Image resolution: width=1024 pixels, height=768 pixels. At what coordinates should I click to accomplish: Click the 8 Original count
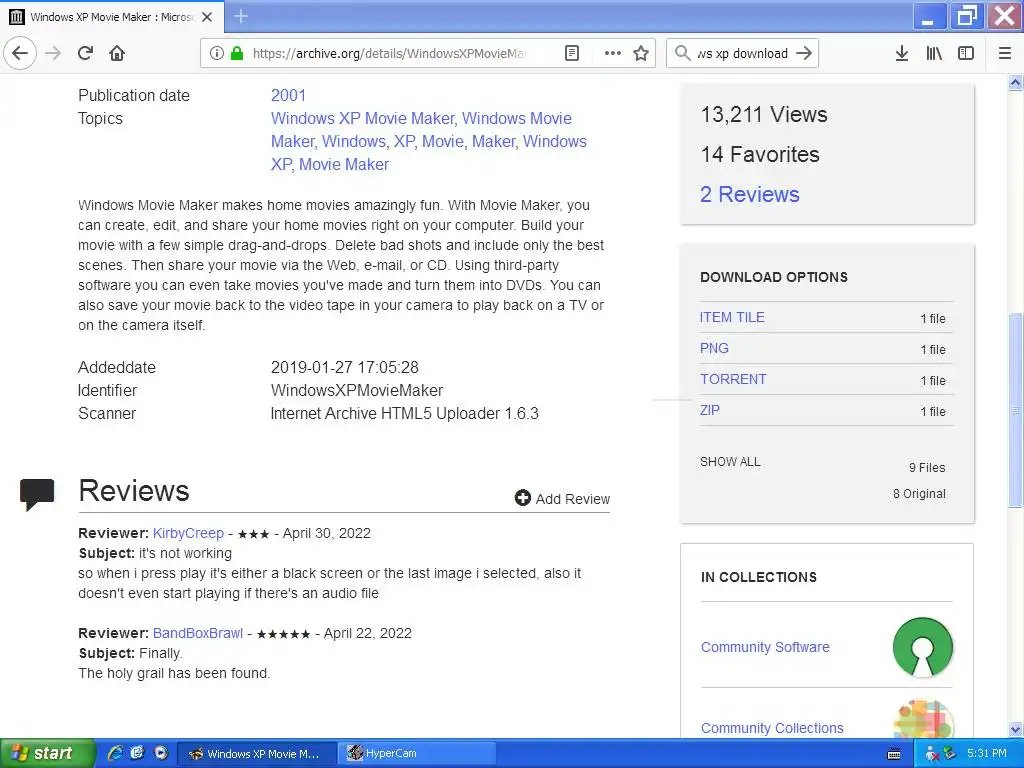coord(919,494)
